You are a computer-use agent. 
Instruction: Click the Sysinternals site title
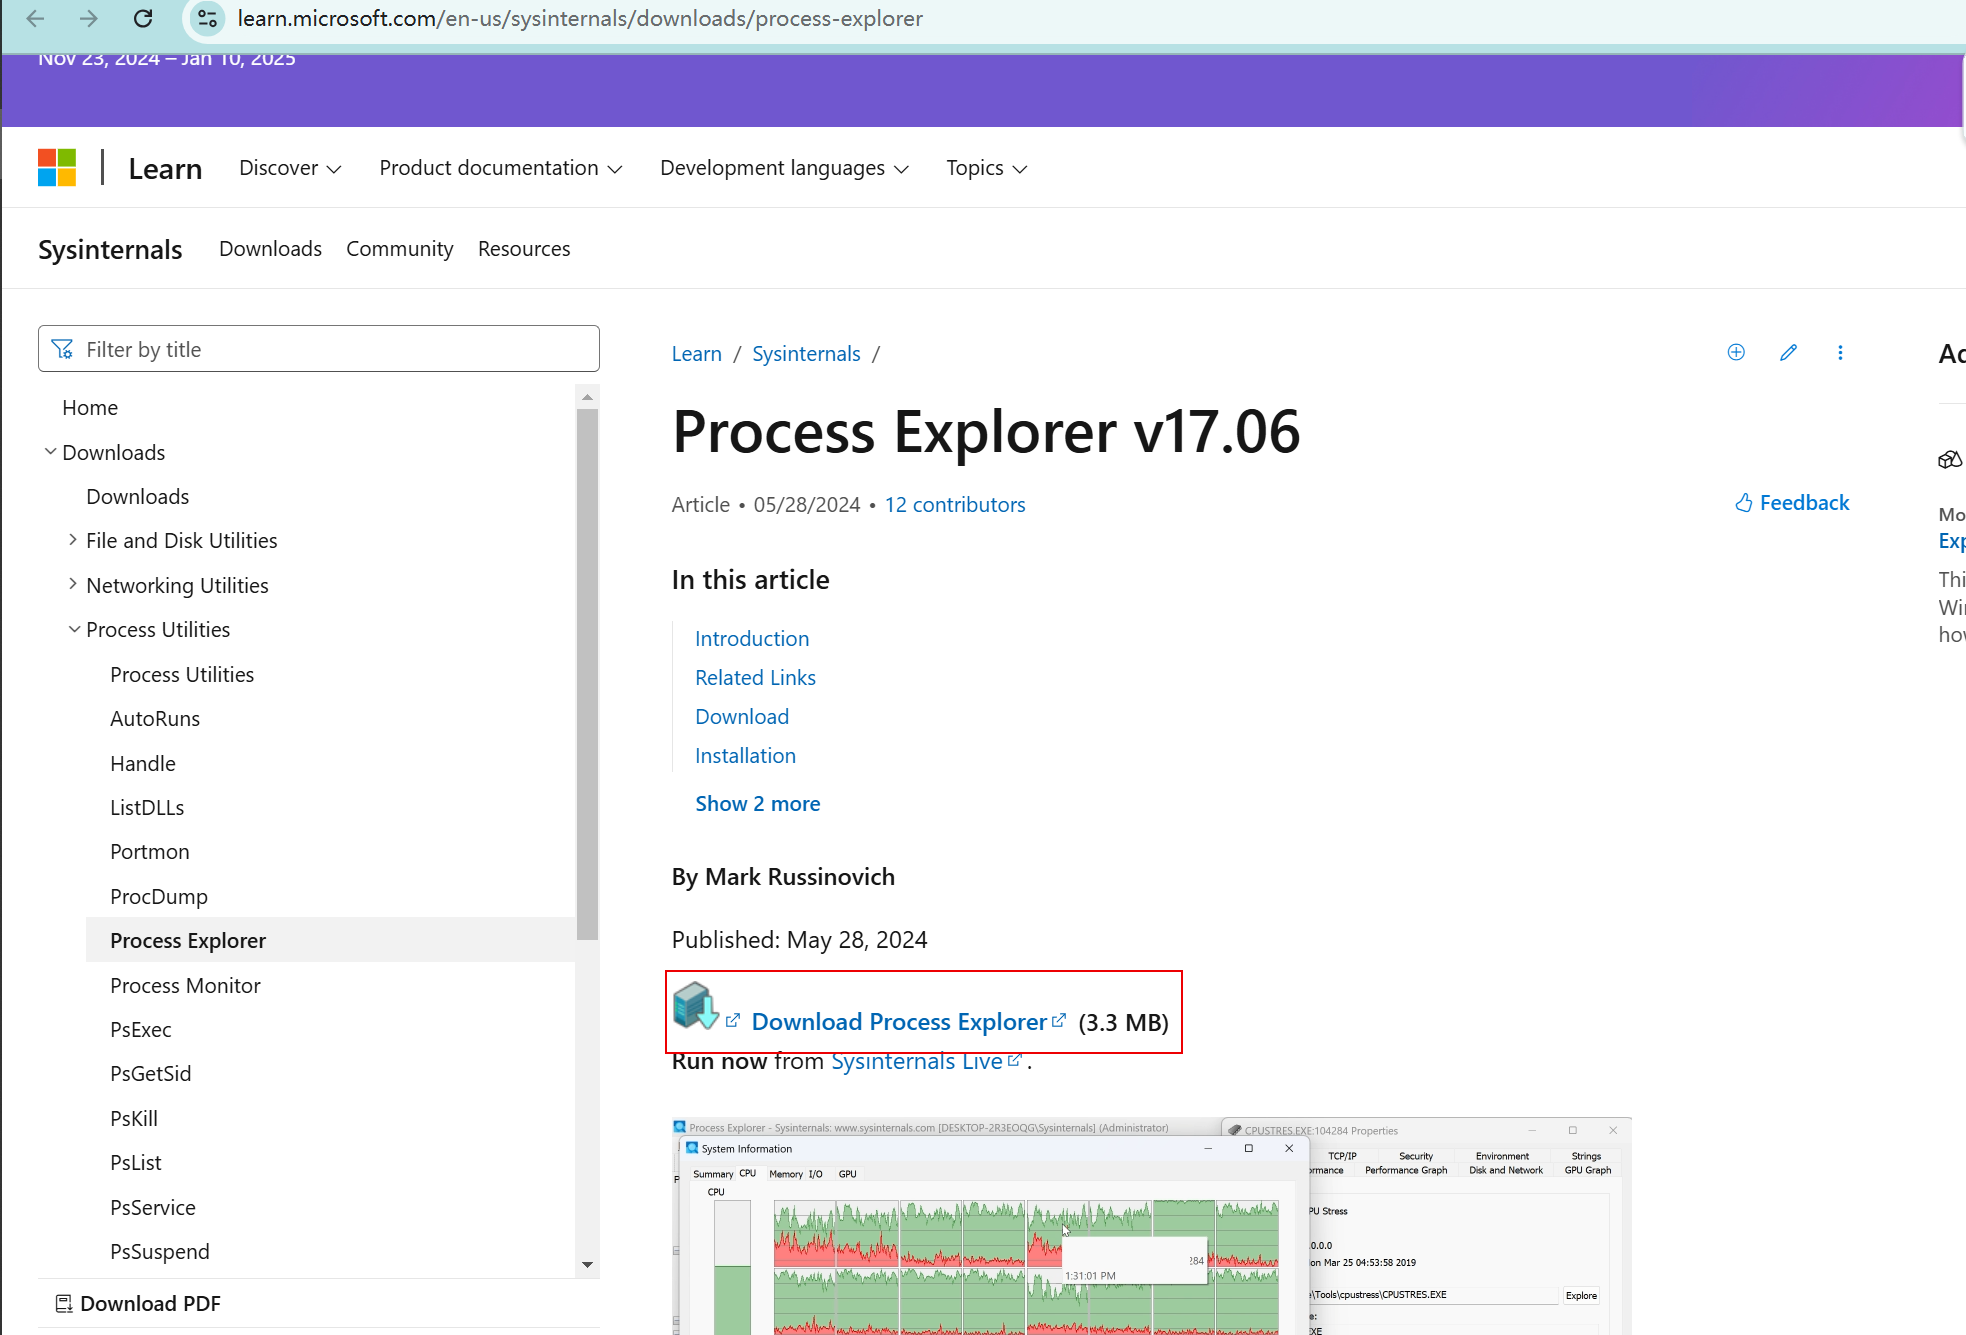pos(110,249)
